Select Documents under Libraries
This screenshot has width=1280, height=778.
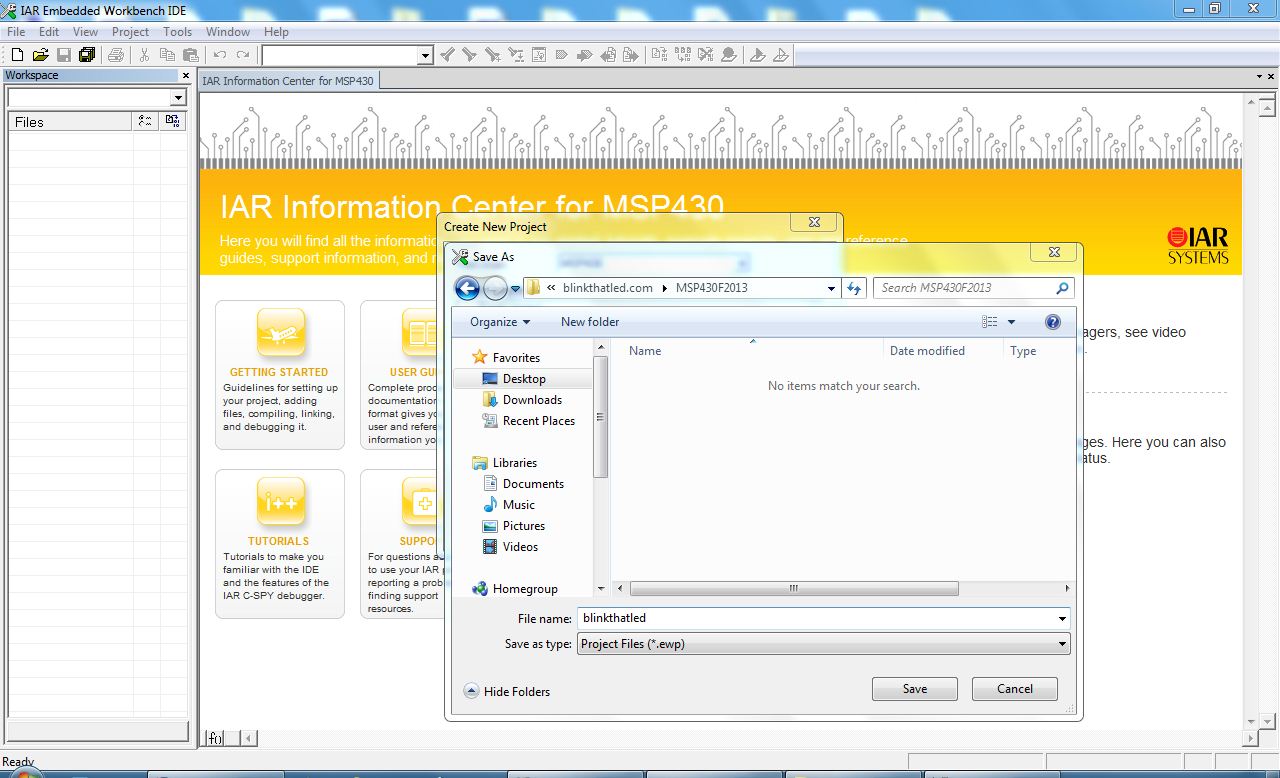(533, 484)
